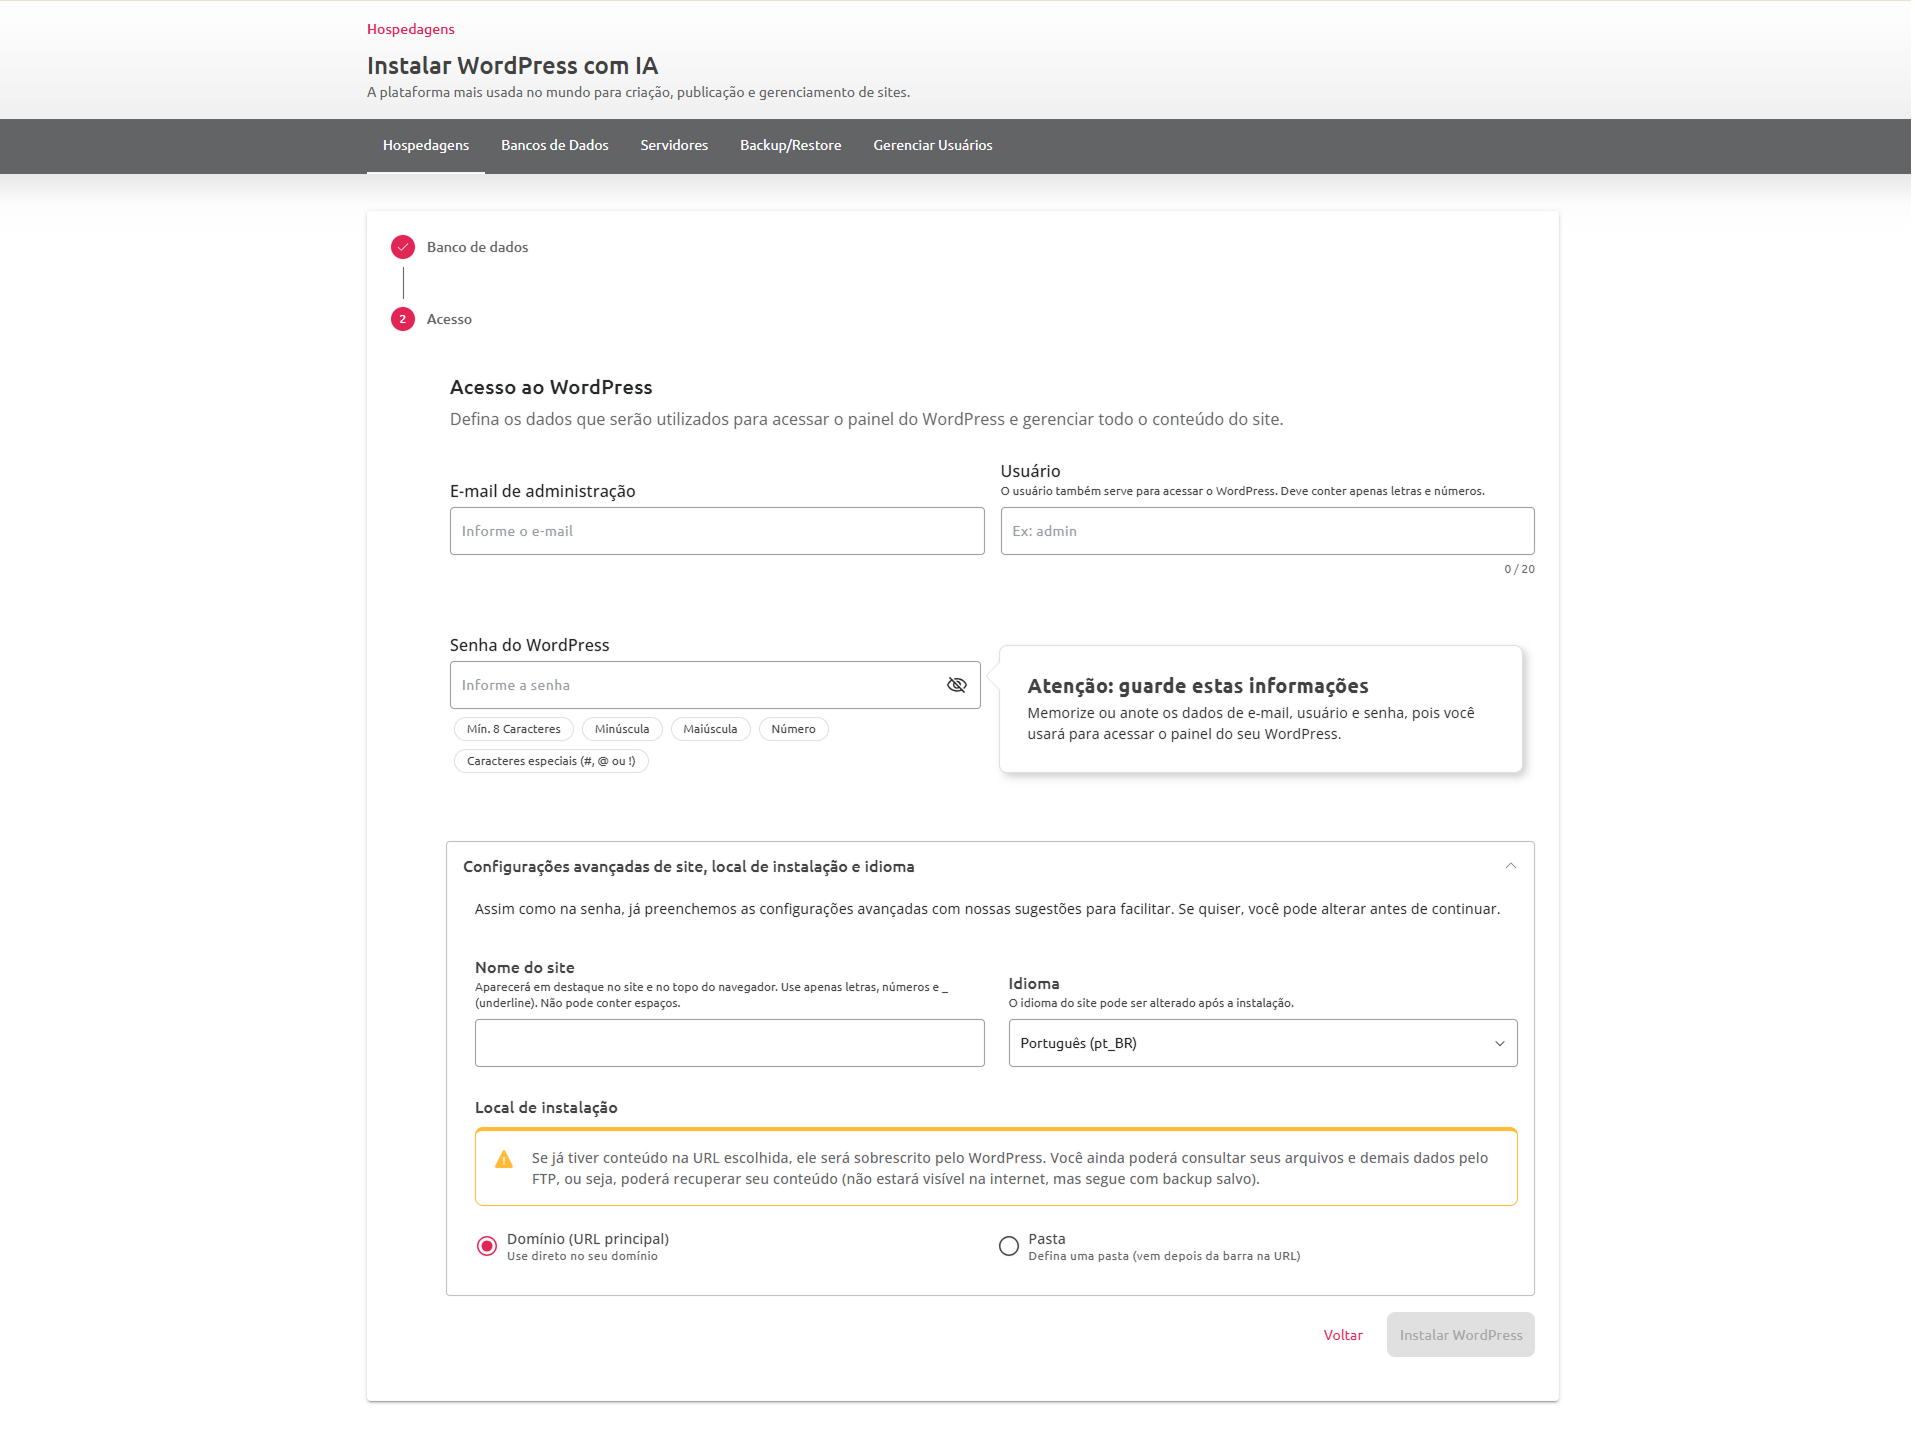Image resolution: width=1915 pixels, height=1447 pixels.
Task: Expand the Português (pt_BR) selector
Action: coord(1262,1043)
